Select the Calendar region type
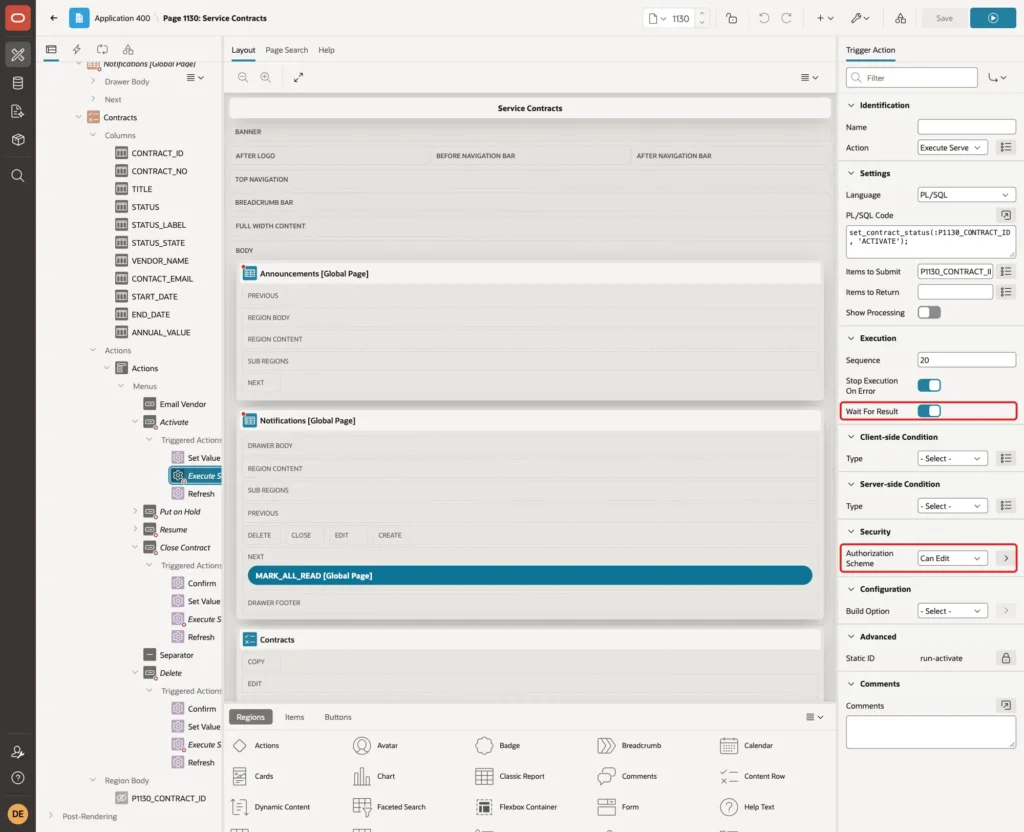1024x832 pixels. pos(745,745)
